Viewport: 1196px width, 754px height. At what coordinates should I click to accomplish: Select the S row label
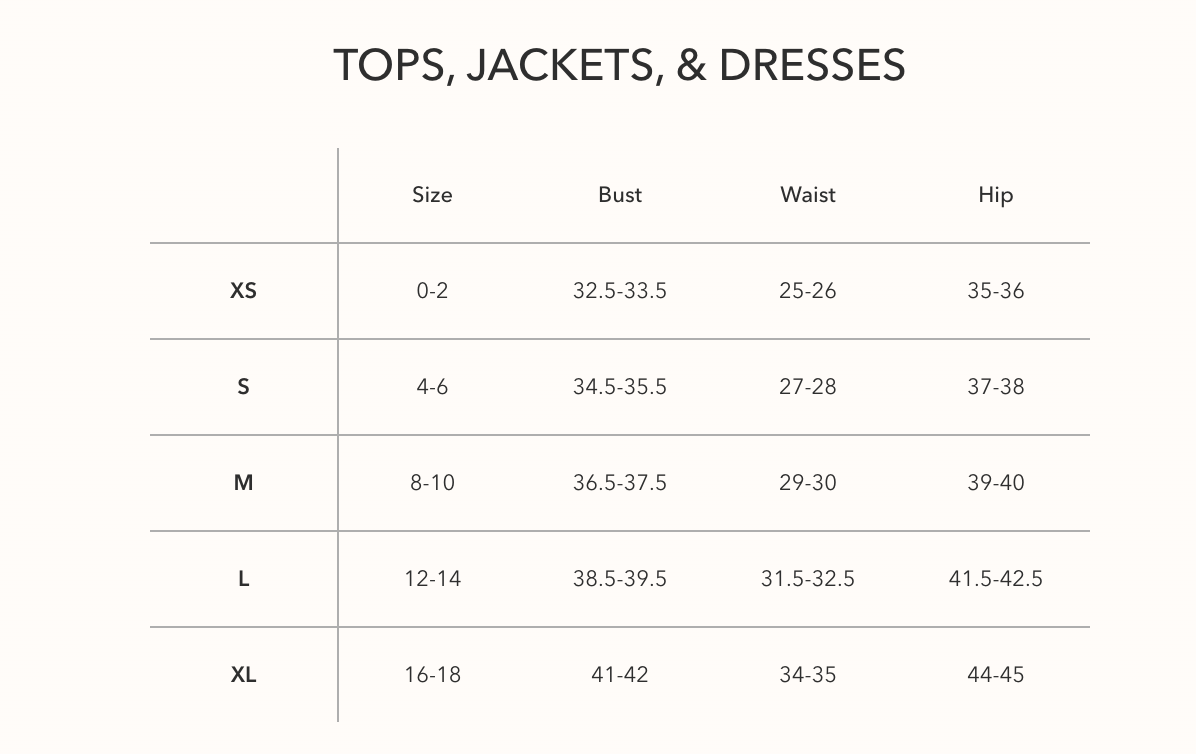point(243,387)
